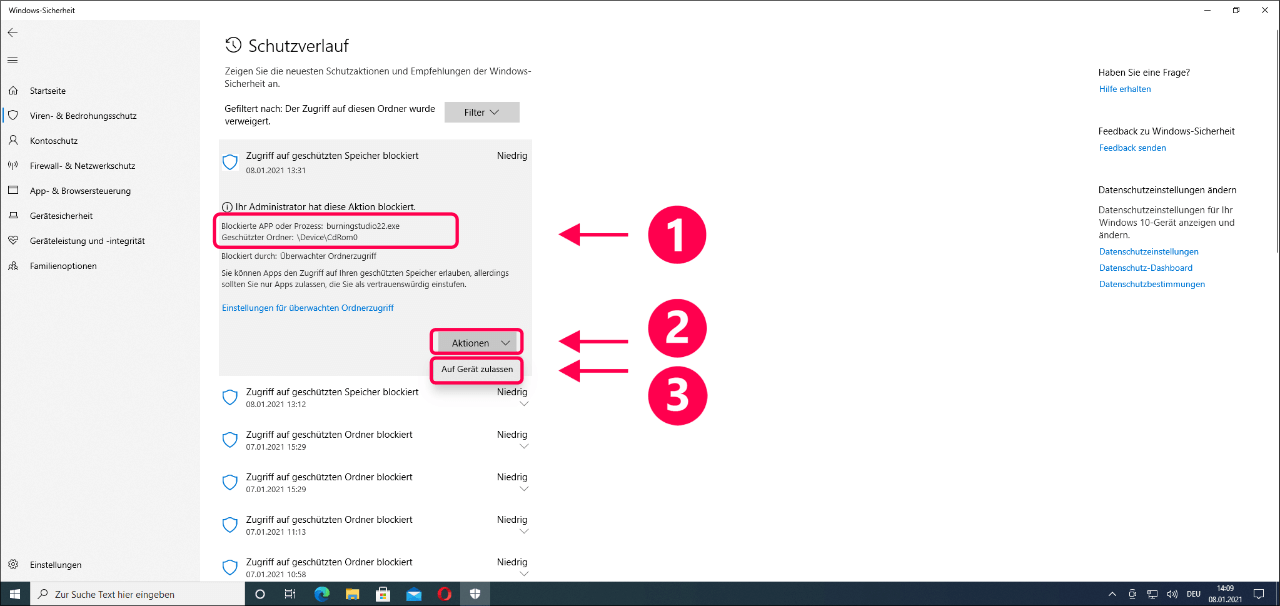
Task: Open Einstellungen für überwachten Ordnerzugriff link
Action: [x=307, y=308]
